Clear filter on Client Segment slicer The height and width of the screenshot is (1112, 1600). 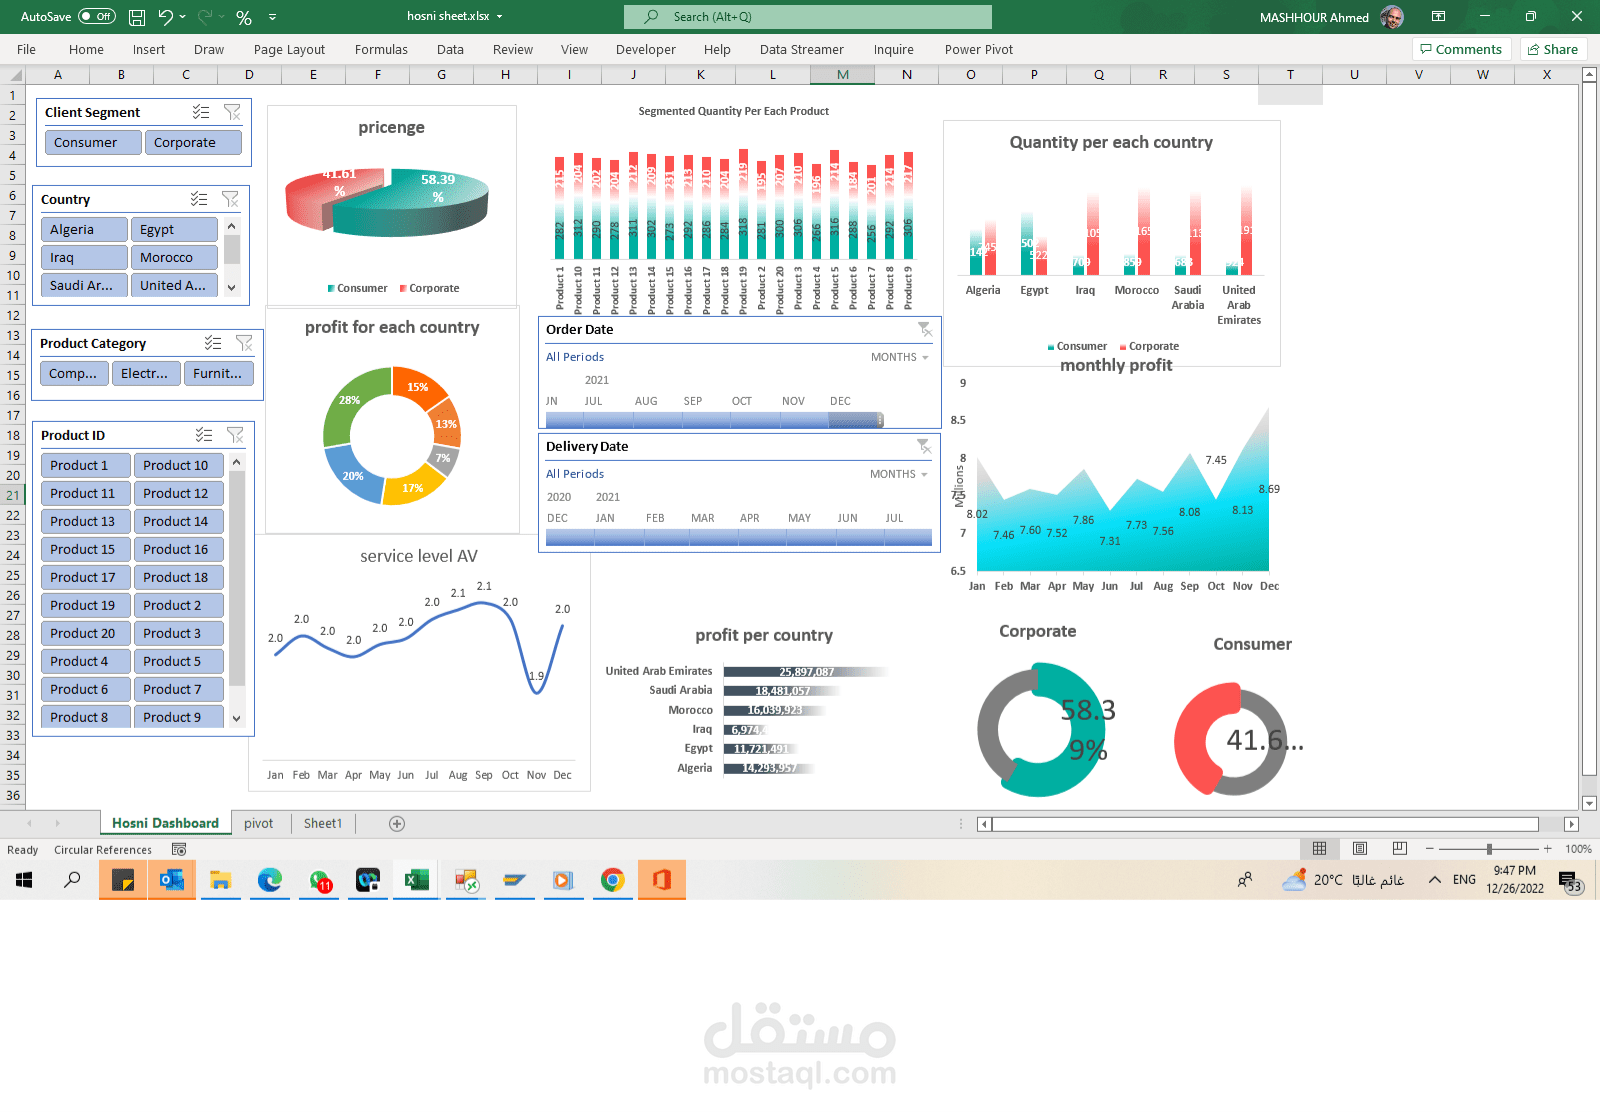[232, 112]
